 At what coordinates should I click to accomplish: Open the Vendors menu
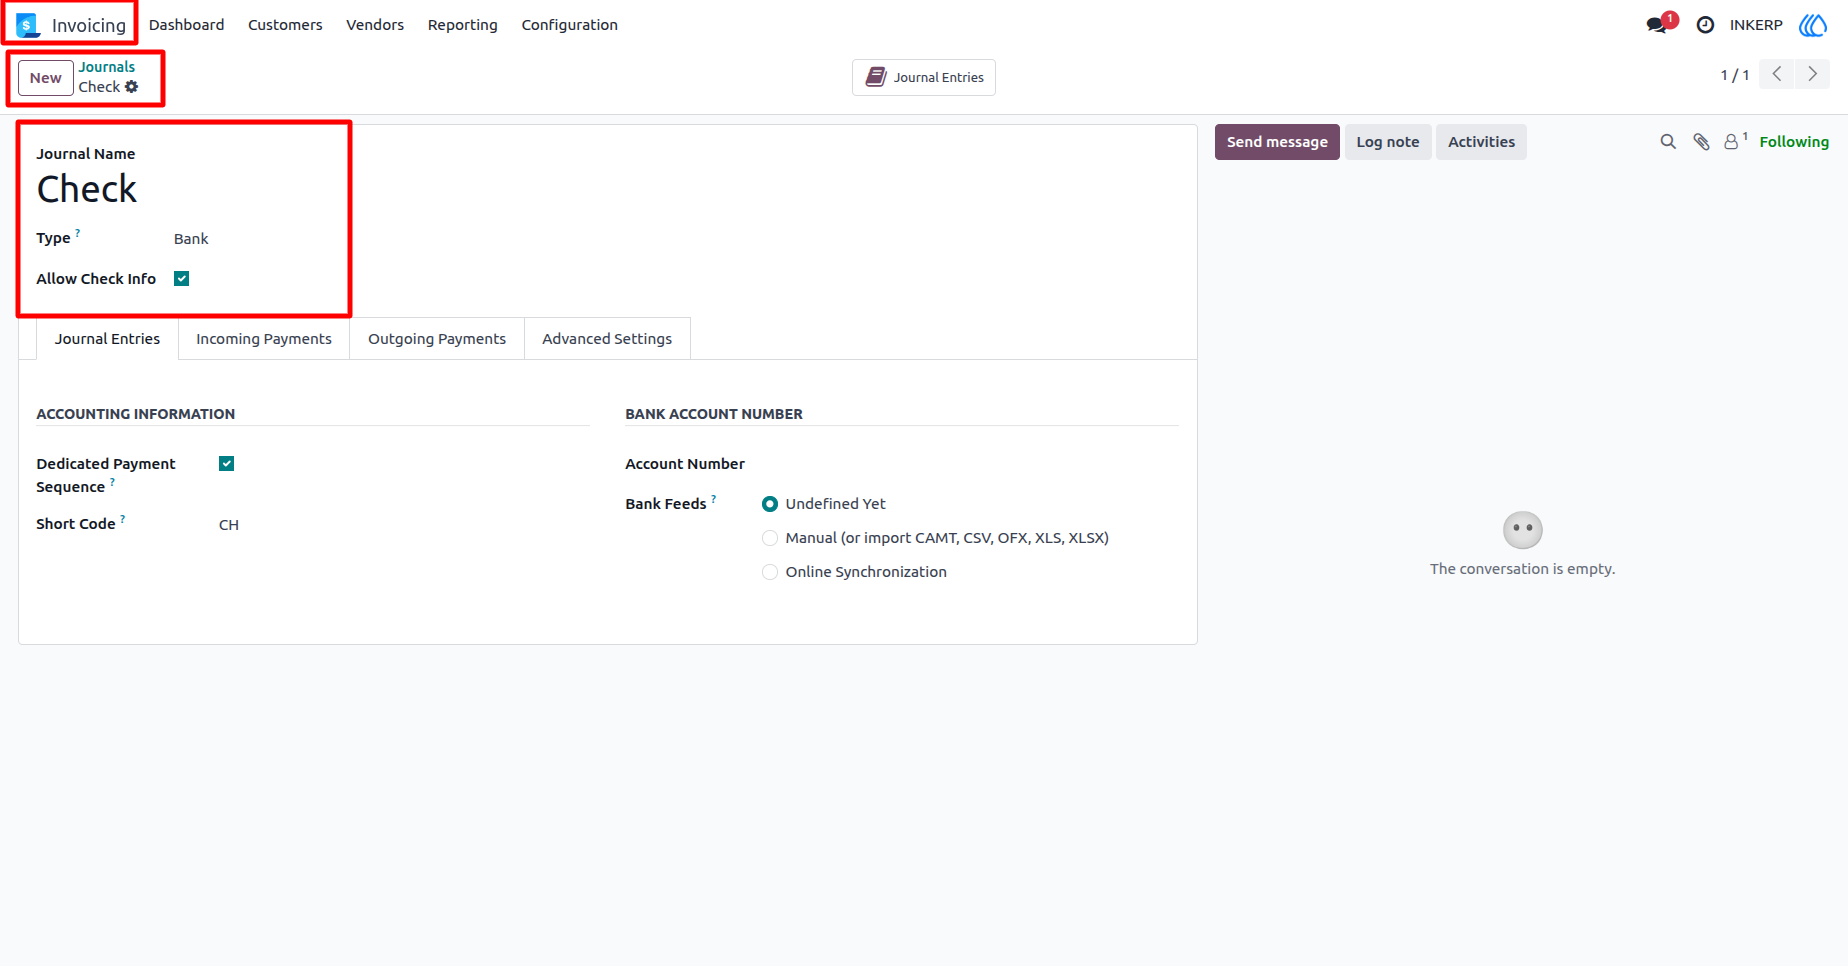coord(375,25)
